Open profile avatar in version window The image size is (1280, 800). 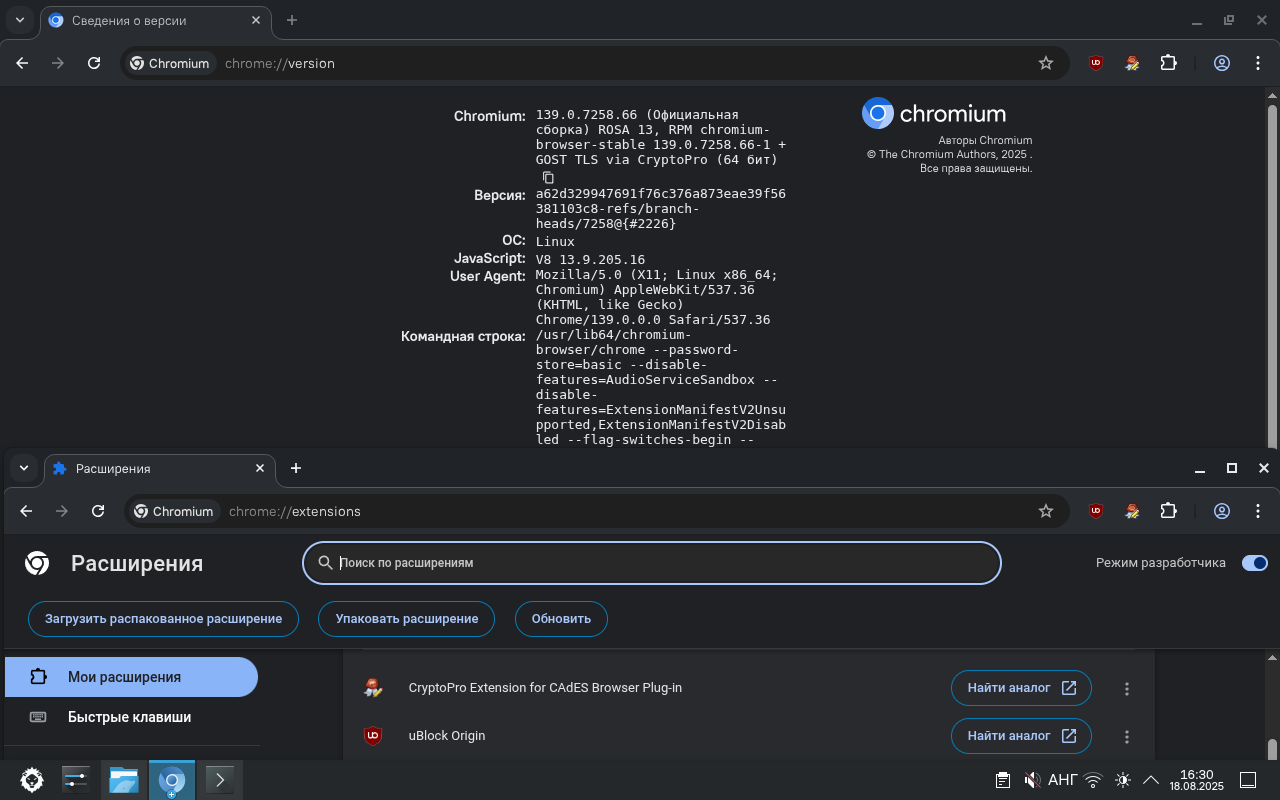point(1222,63)
